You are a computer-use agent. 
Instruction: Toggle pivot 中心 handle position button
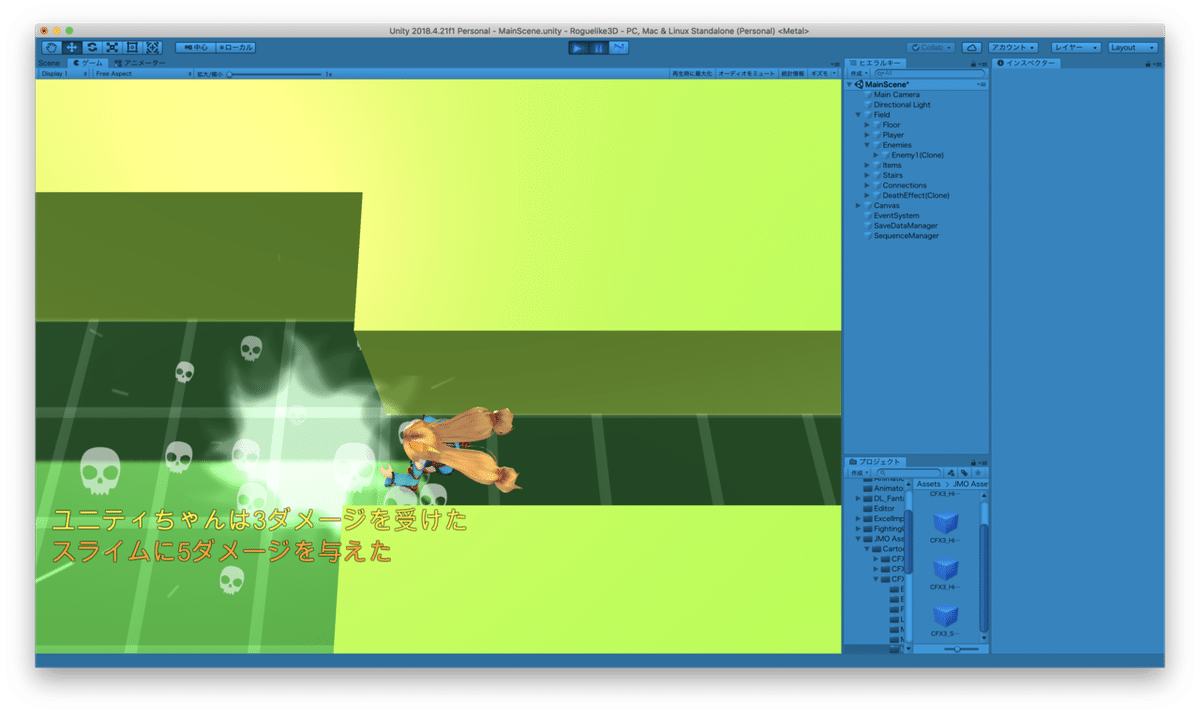(195, 47)
